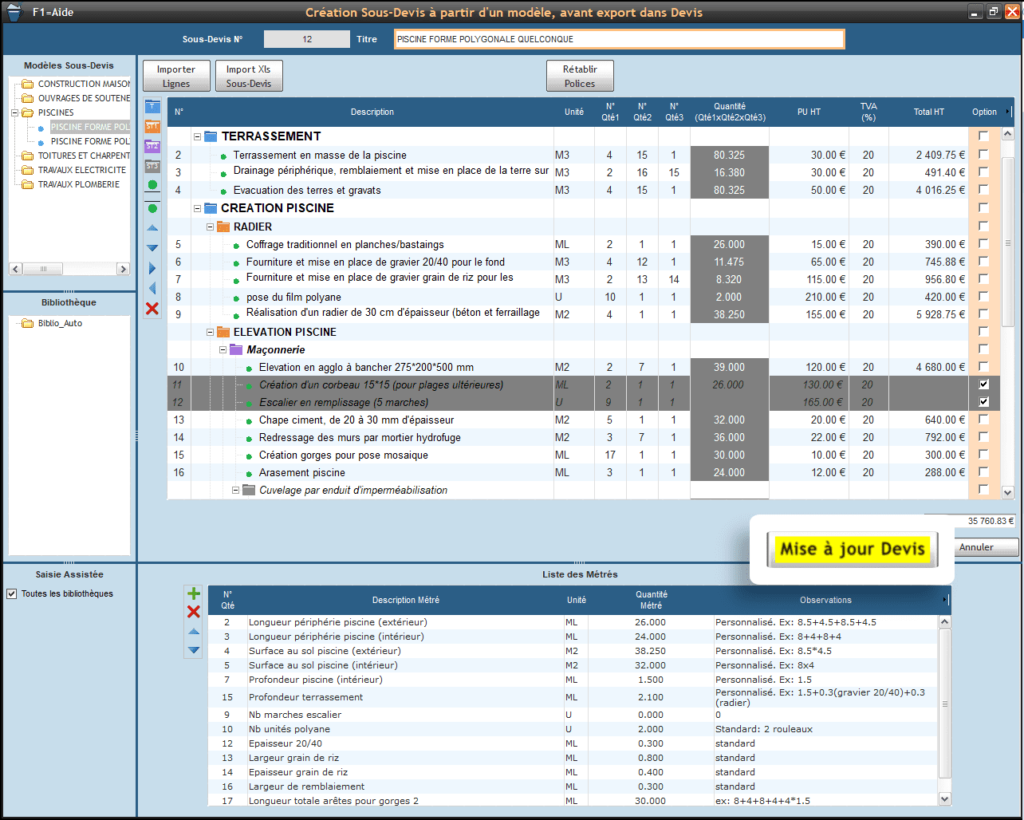Screen dimensions: 1024x820
Task: Click green bullet of line 2 Terrassement en masse
Action: [x=223, y=156]
